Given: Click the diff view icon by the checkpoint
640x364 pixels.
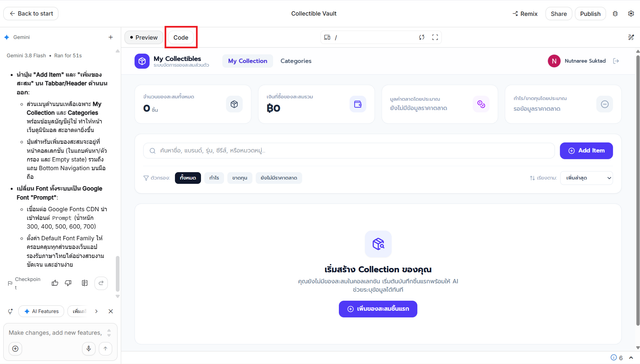Looking at the screenshot, I should pos(84,283).
